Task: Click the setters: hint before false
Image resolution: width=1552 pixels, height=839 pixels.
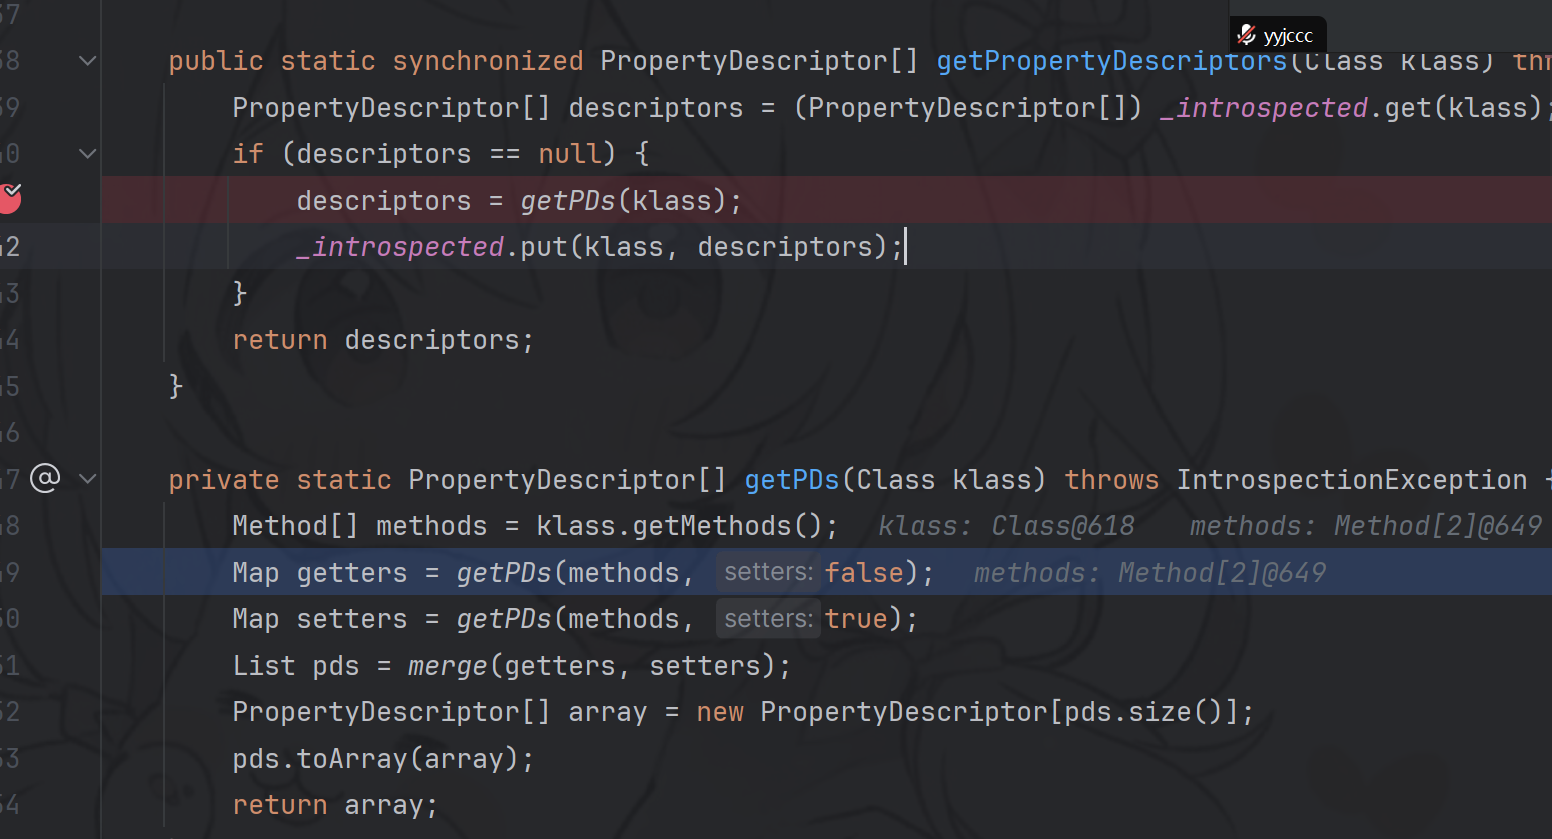Action: (x=768, y=572)
